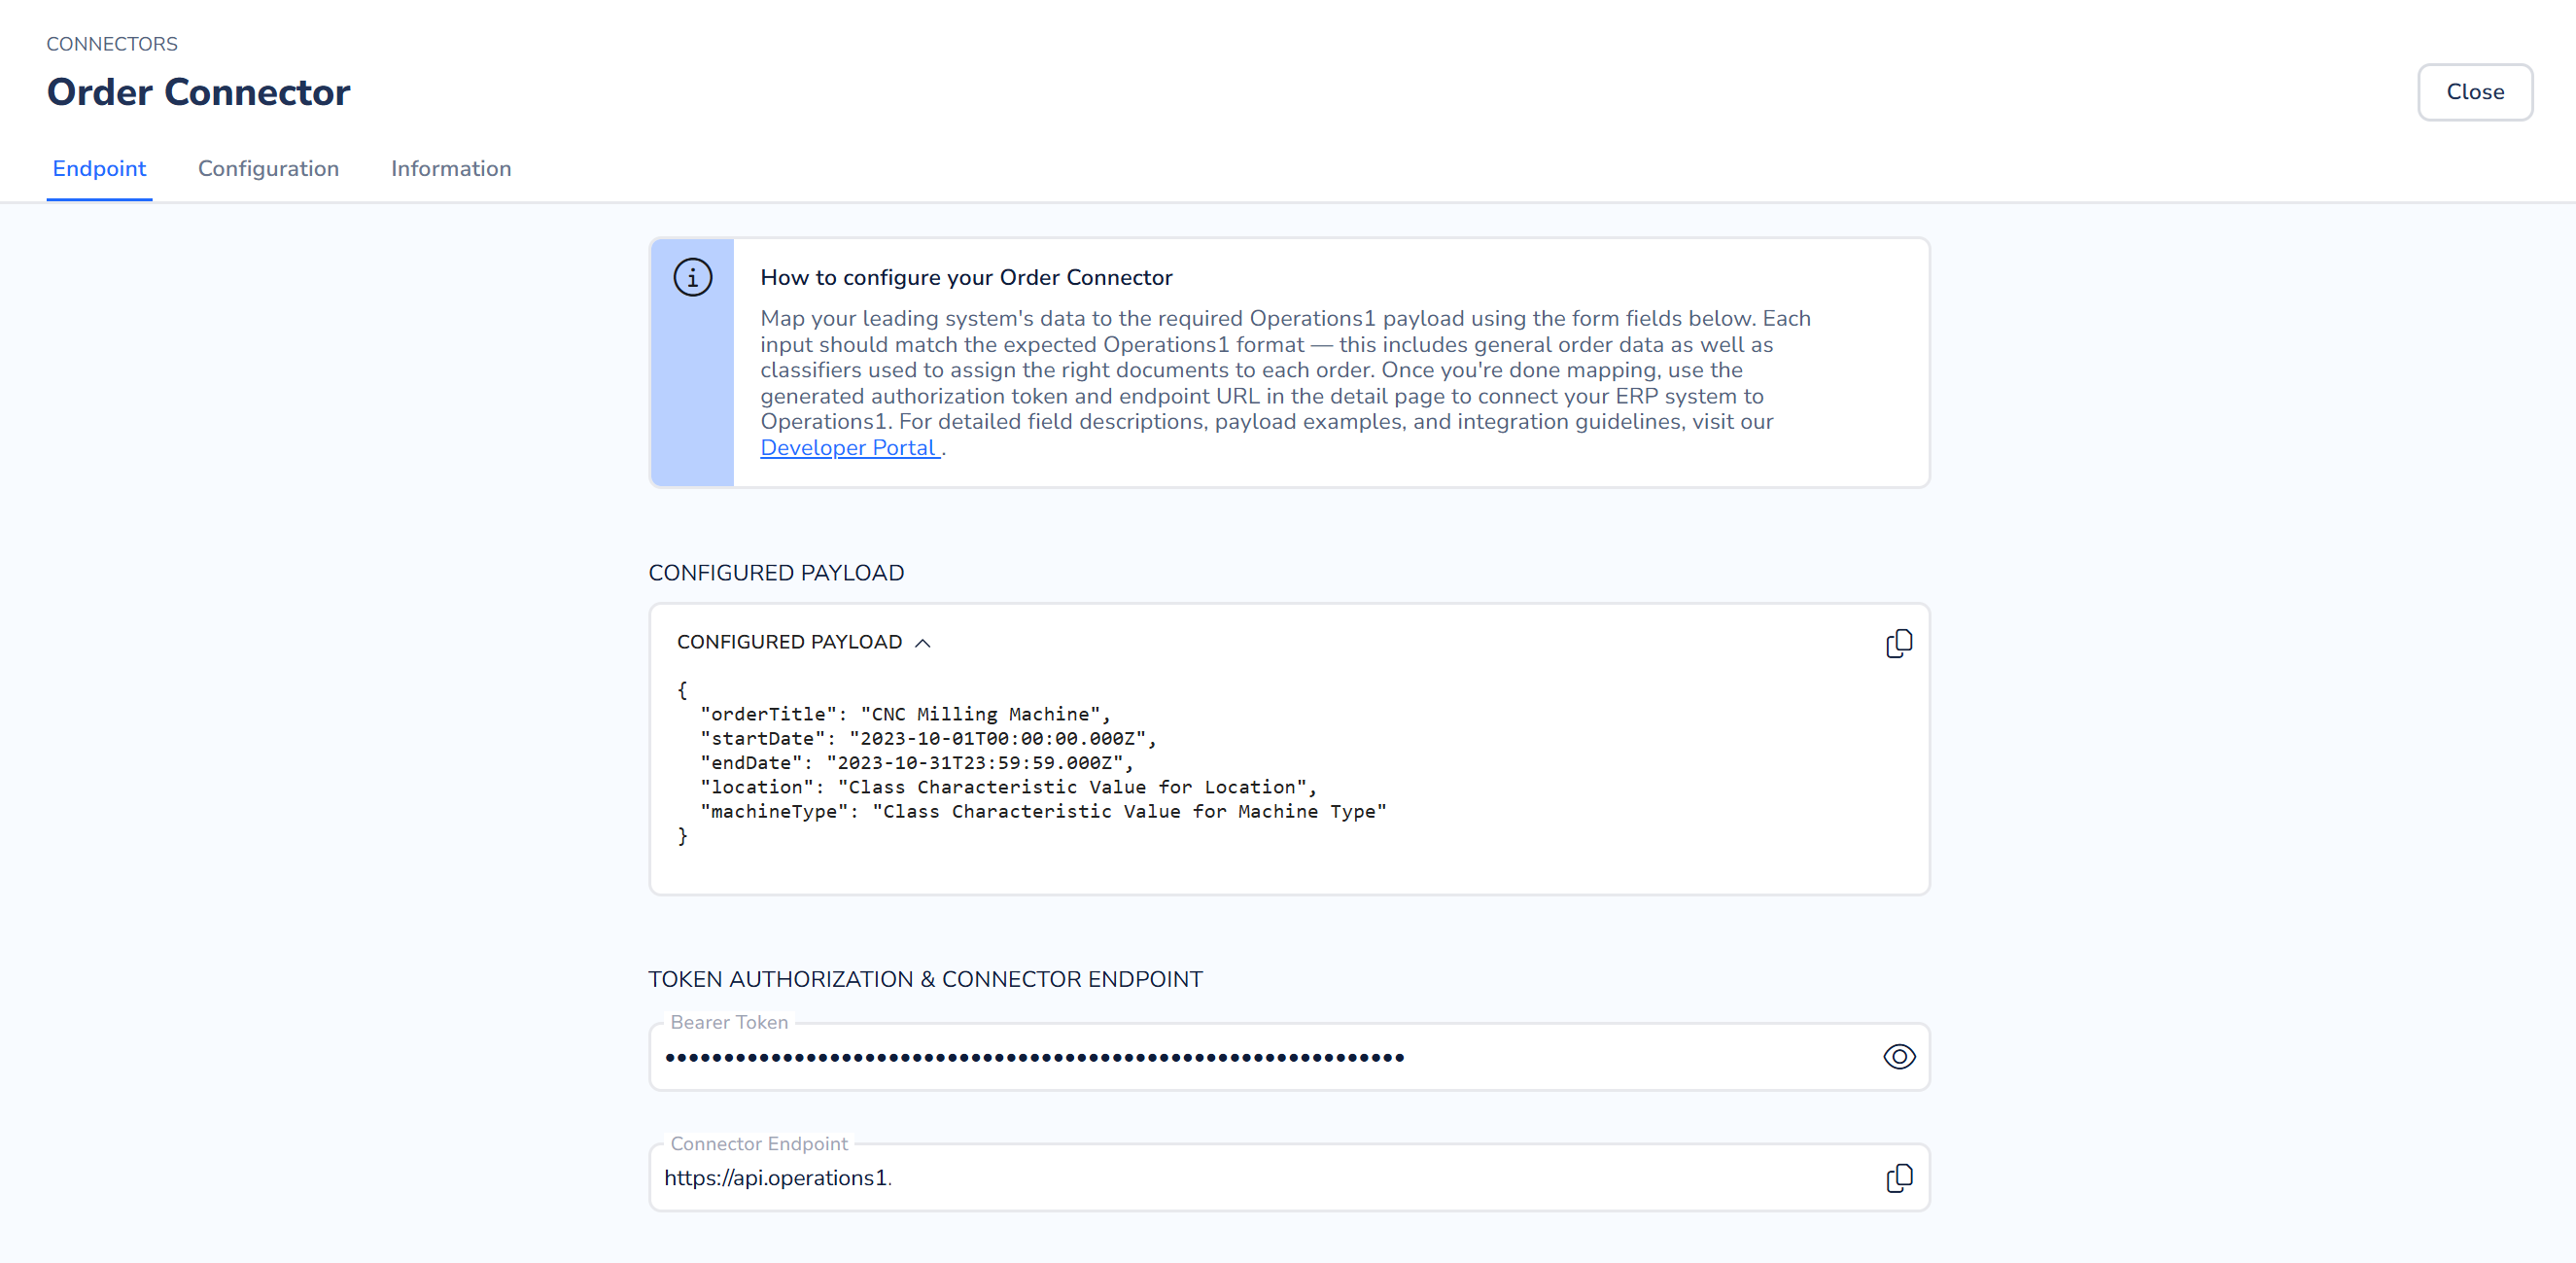The height and width of the screenshot is (1263, 2576).
Task: Click the Configured Payload section heading above the card
Action: 776,573
